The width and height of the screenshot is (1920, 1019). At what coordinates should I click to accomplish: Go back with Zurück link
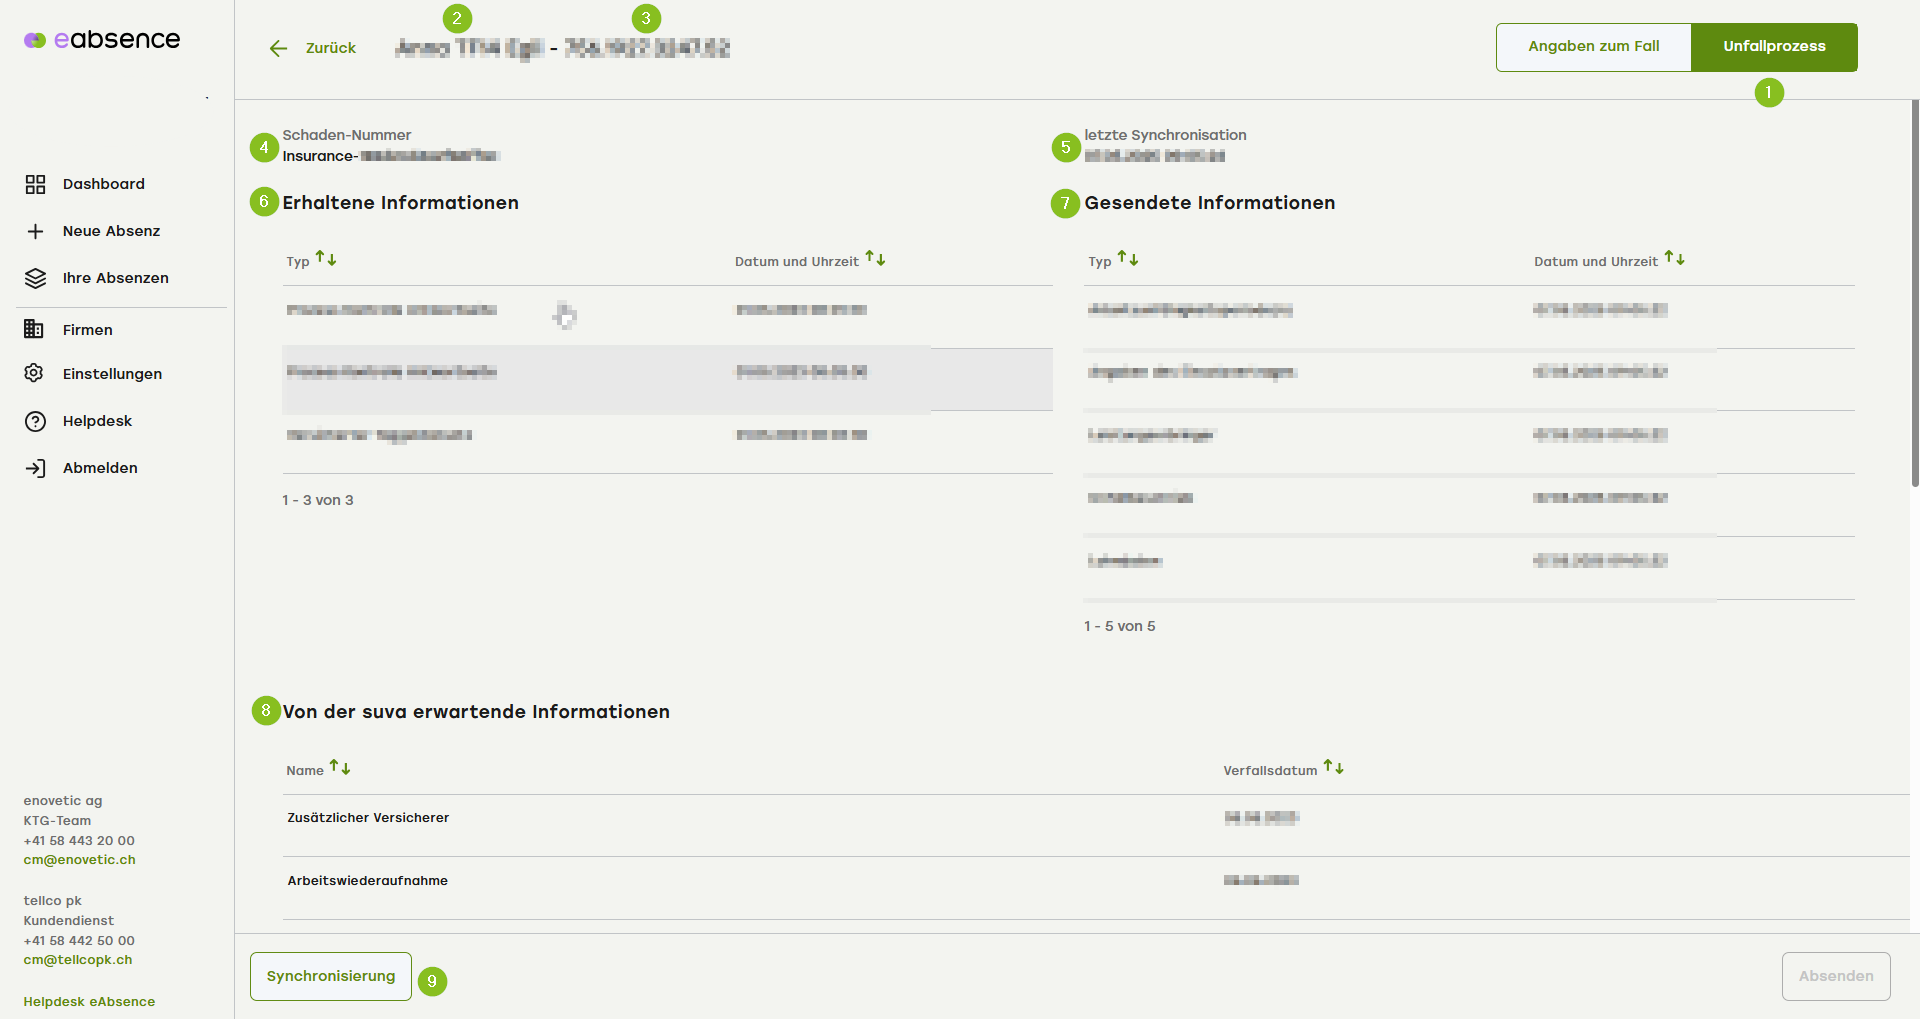pos(313,48)
